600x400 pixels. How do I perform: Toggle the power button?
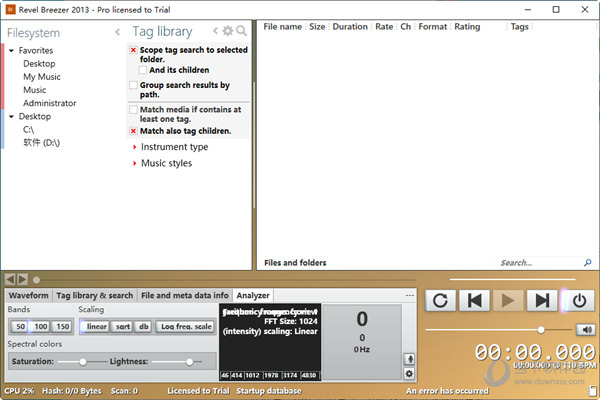coord(579,300)
